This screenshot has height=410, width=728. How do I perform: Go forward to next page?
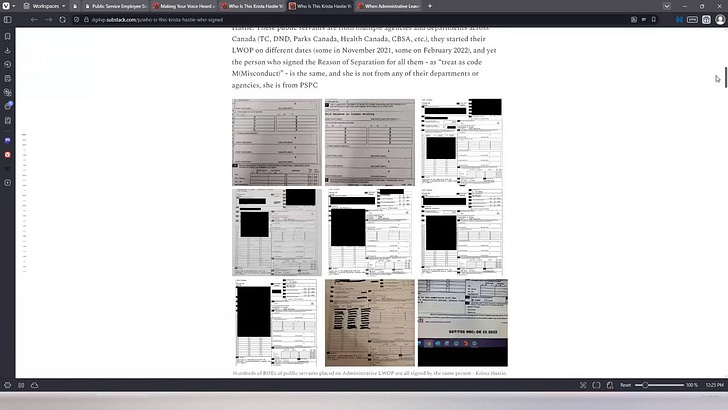48,20
